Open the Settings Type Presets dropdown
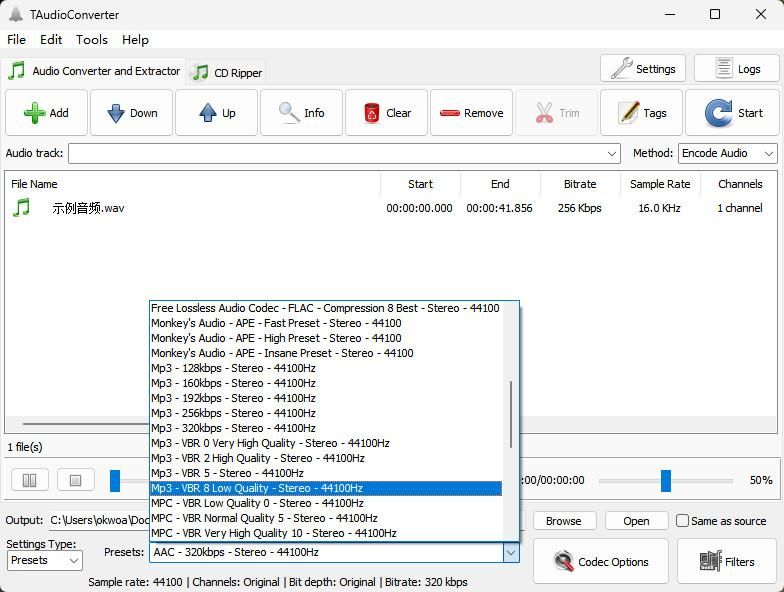Image resolution: width=784 pixels, height=592 pixels. click(x=44, y=560)
